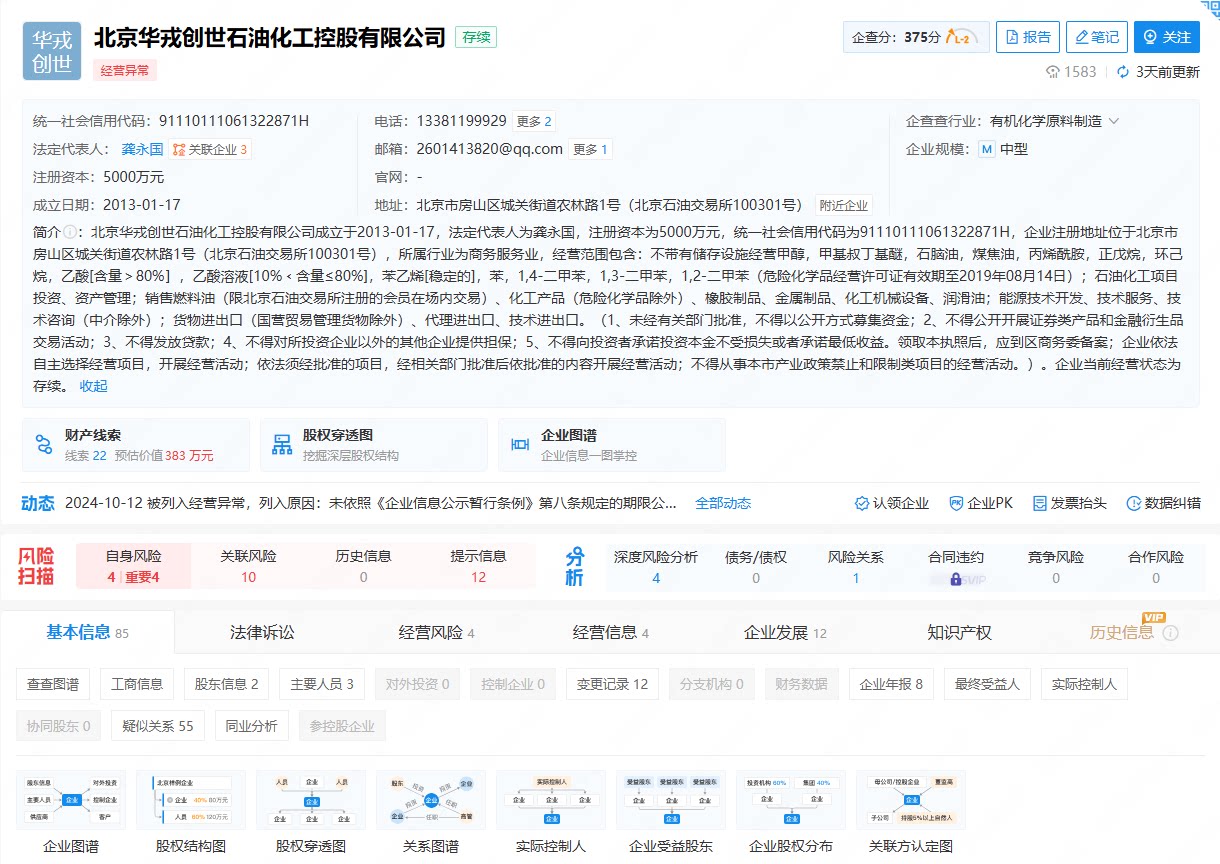The height and width of the screenshot is (864, 1220).
Task: Switch to the 基本信息 85 tab
Action: point(88,632)
